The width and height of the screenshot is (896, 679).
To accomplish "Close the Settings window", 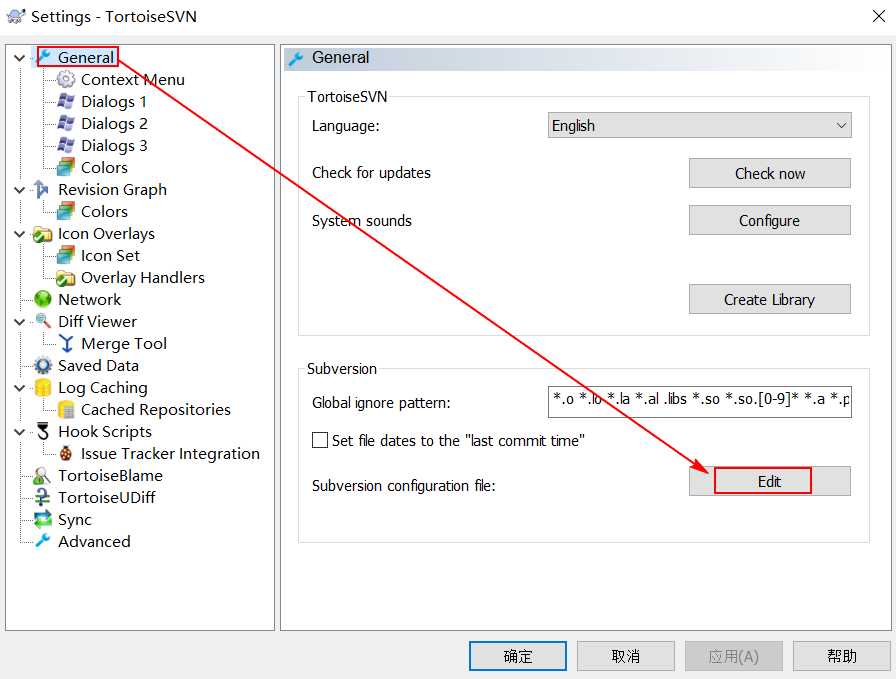I will tap(879, 16).
